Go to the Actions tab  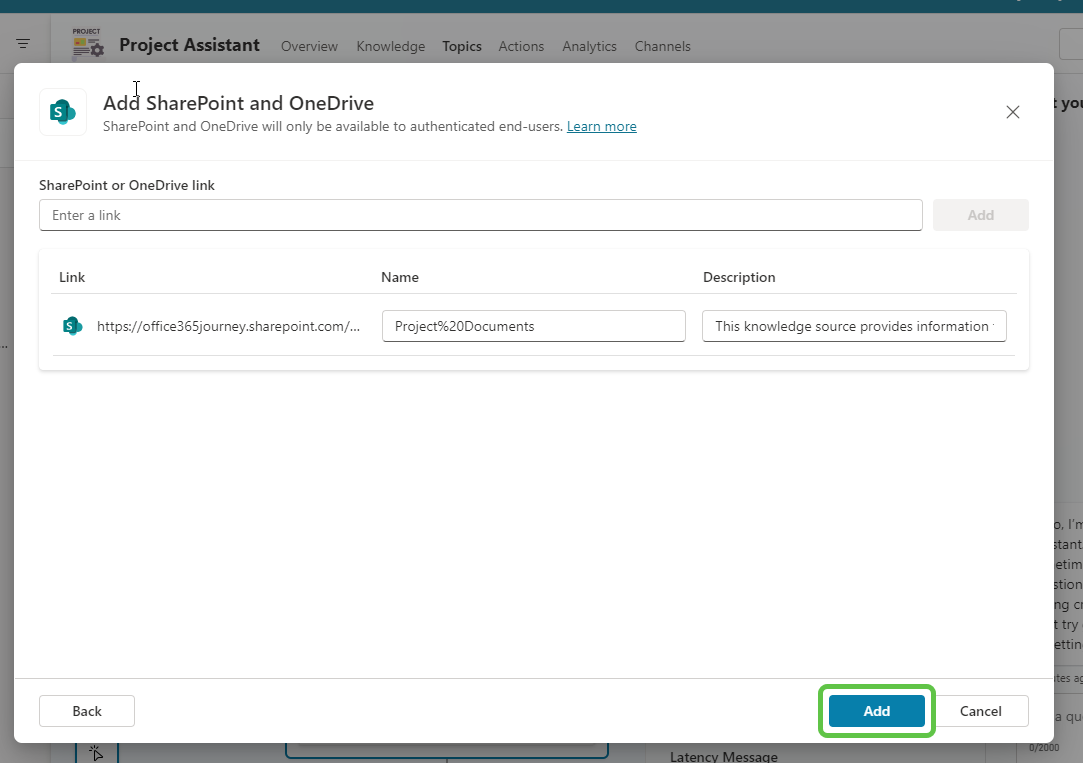click(521, 46)
